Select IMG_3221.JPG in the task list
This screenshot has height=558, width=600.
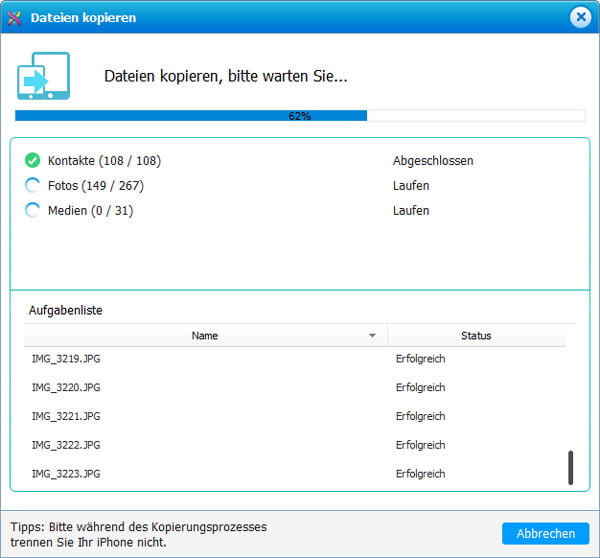(x=66, y=416)
